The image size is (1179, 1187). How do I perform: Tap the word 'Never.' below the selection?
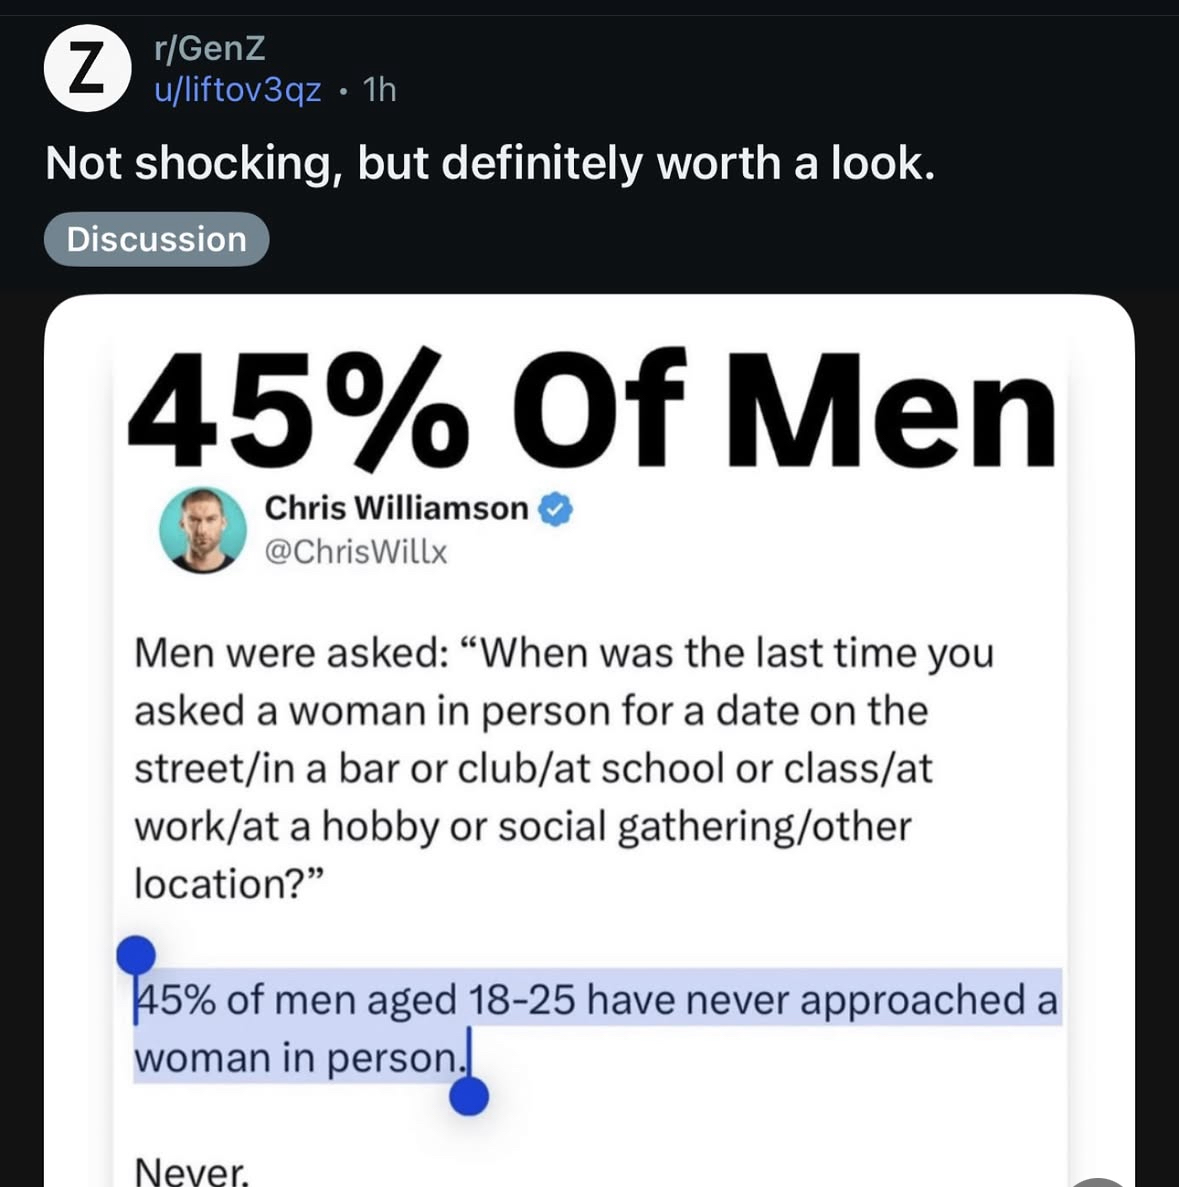(191, 1170)
